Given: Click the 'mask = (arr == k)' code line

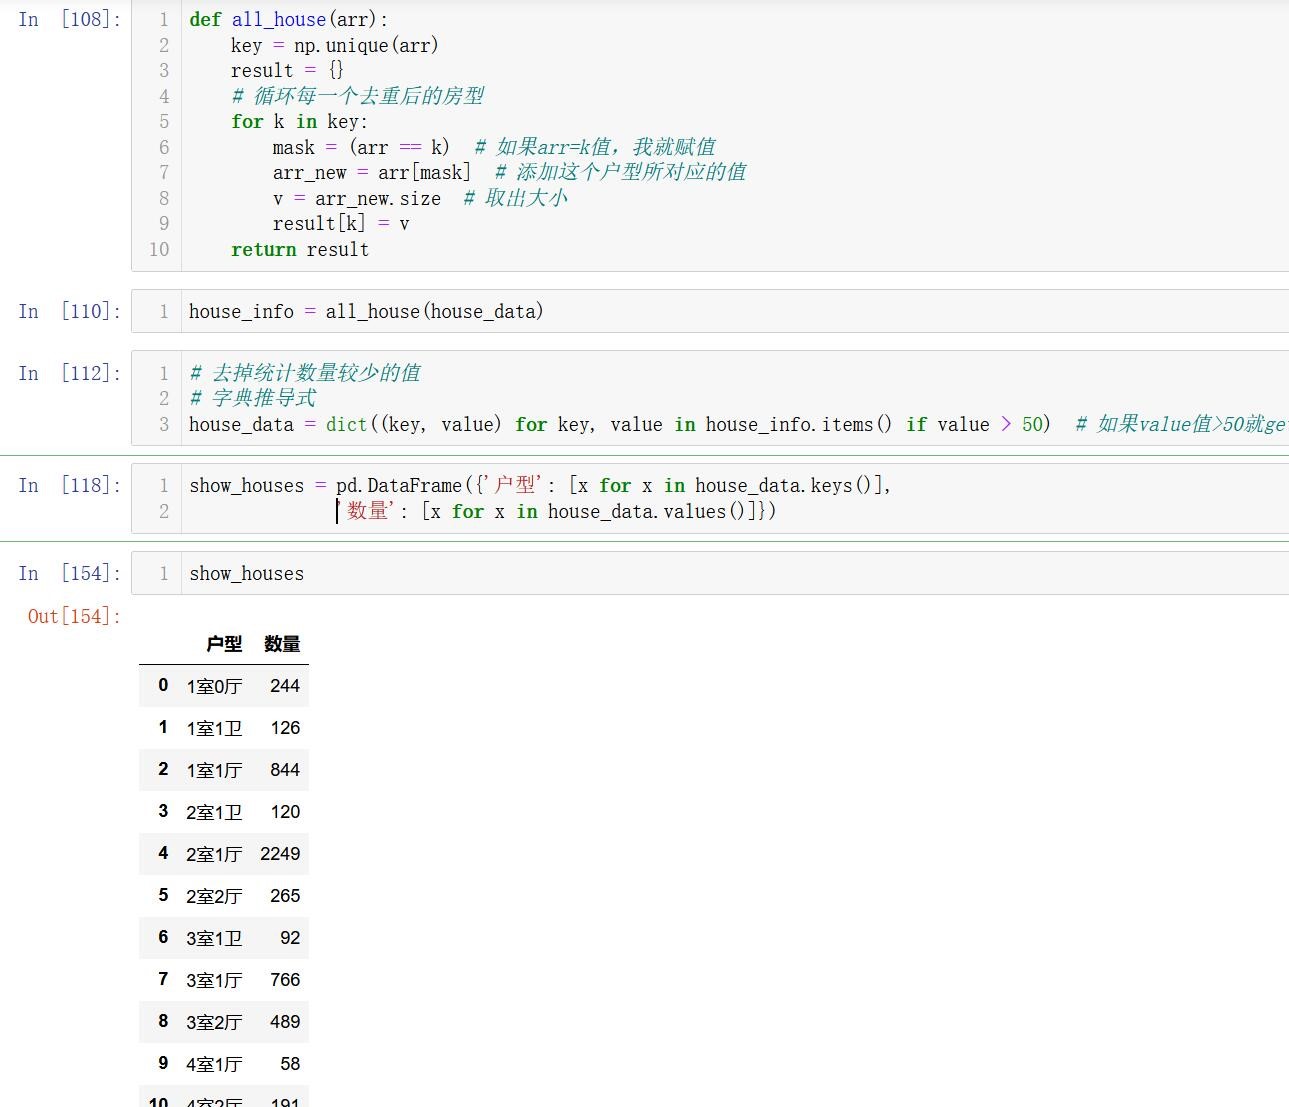Looking at the screenshot, I should point(361,147).
